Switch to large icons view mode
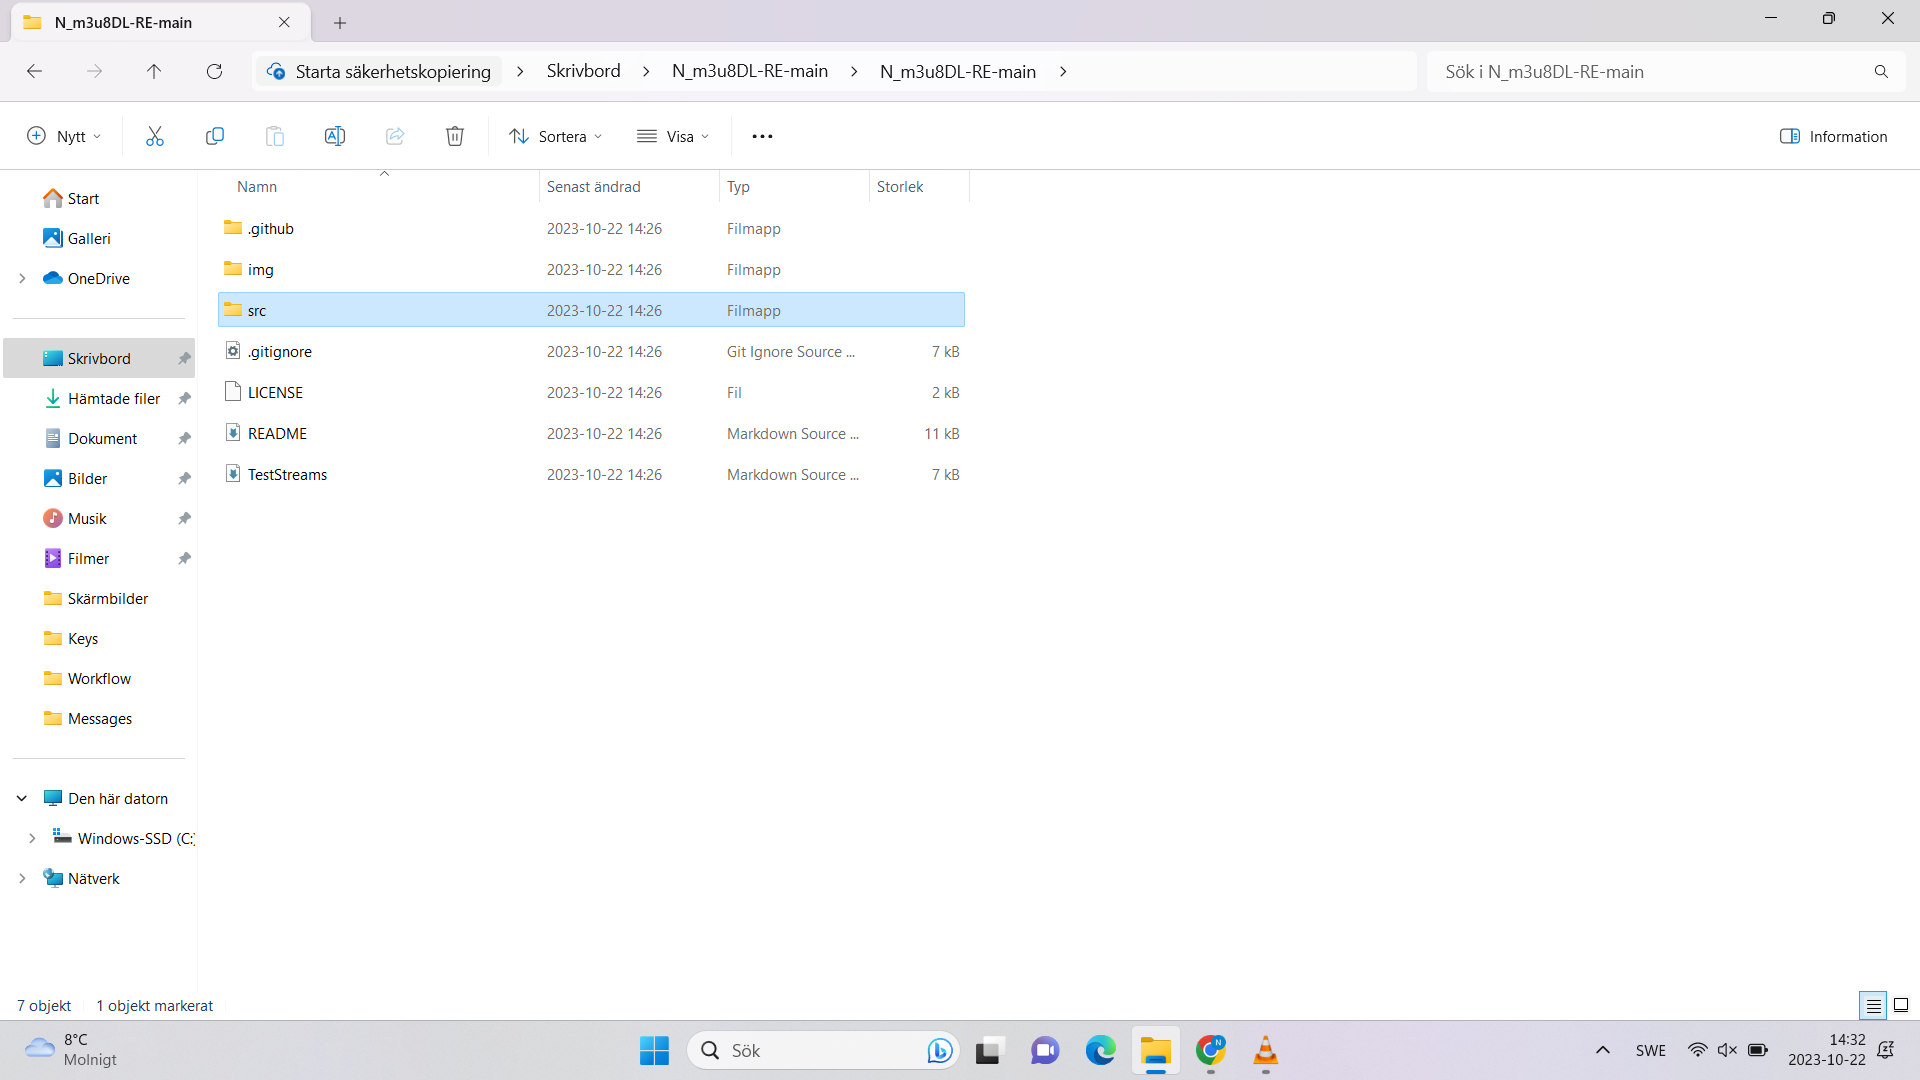Viewport: 1920px width, 1080px height. pos(1901,1005)
